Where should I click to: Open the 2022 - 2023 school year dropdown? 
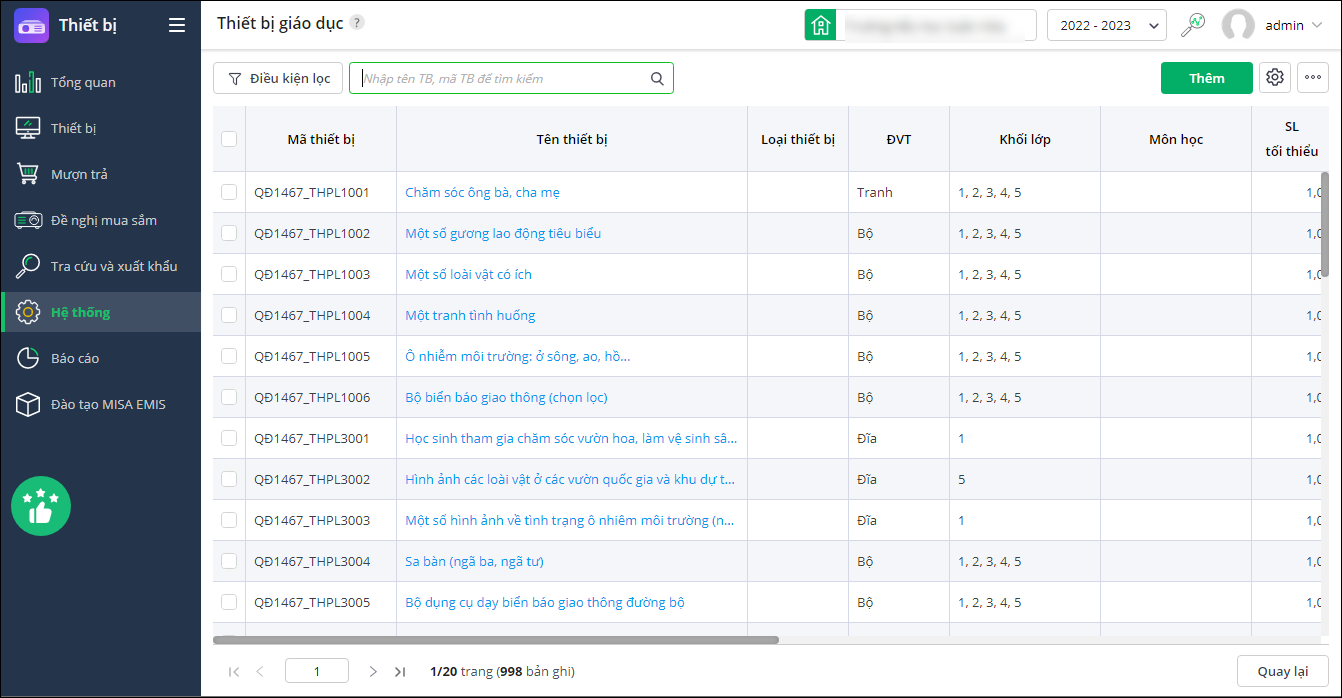(1107, 25)
